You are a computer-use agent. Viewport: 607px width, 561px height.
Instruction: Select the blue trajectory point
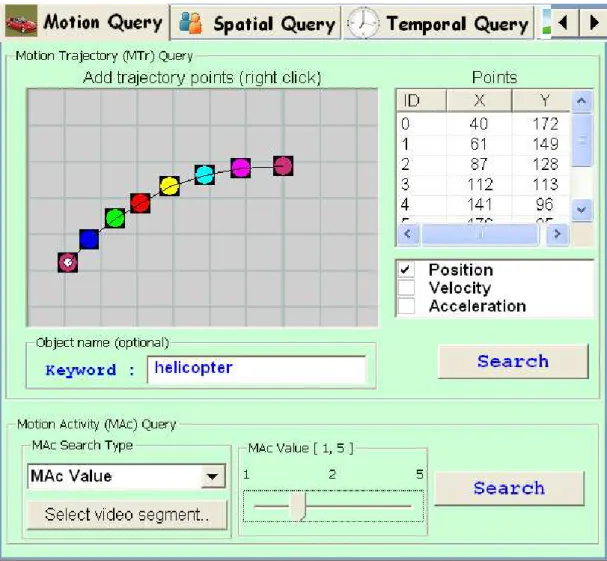[x=89, y=239]
